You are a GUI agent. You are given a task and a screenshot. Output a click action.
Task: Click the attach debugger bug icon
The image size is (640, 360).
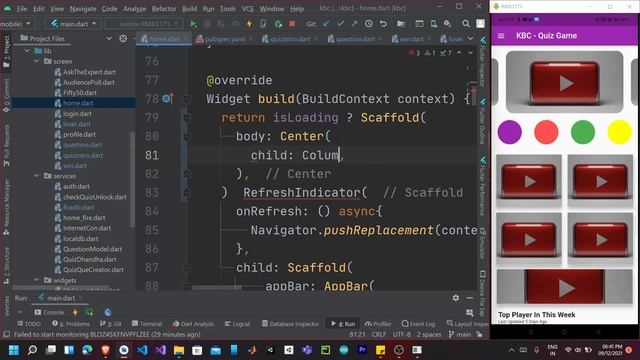click(x=278, y=24)
